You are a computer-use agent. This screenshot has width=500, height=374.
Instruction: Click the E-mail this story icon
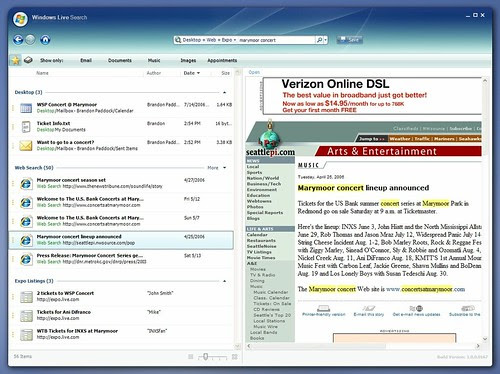[369, 308]
